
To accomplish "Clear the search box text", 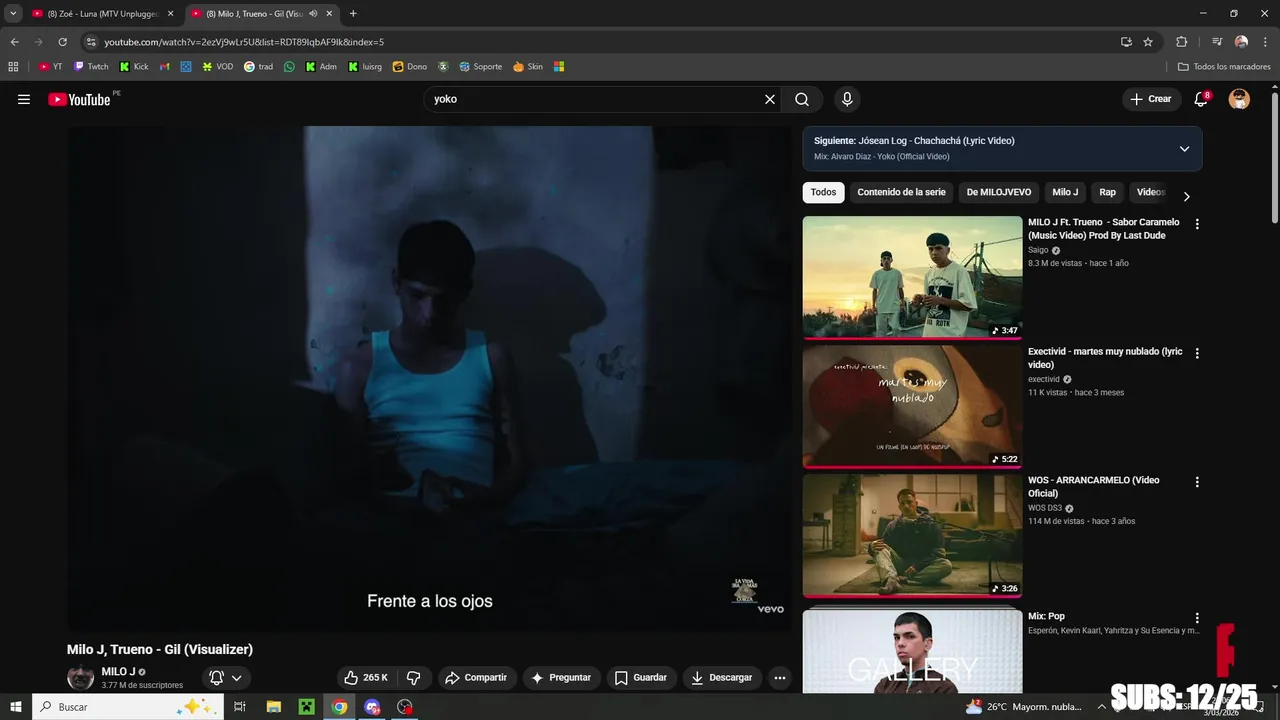I will [x=770, y=99].
